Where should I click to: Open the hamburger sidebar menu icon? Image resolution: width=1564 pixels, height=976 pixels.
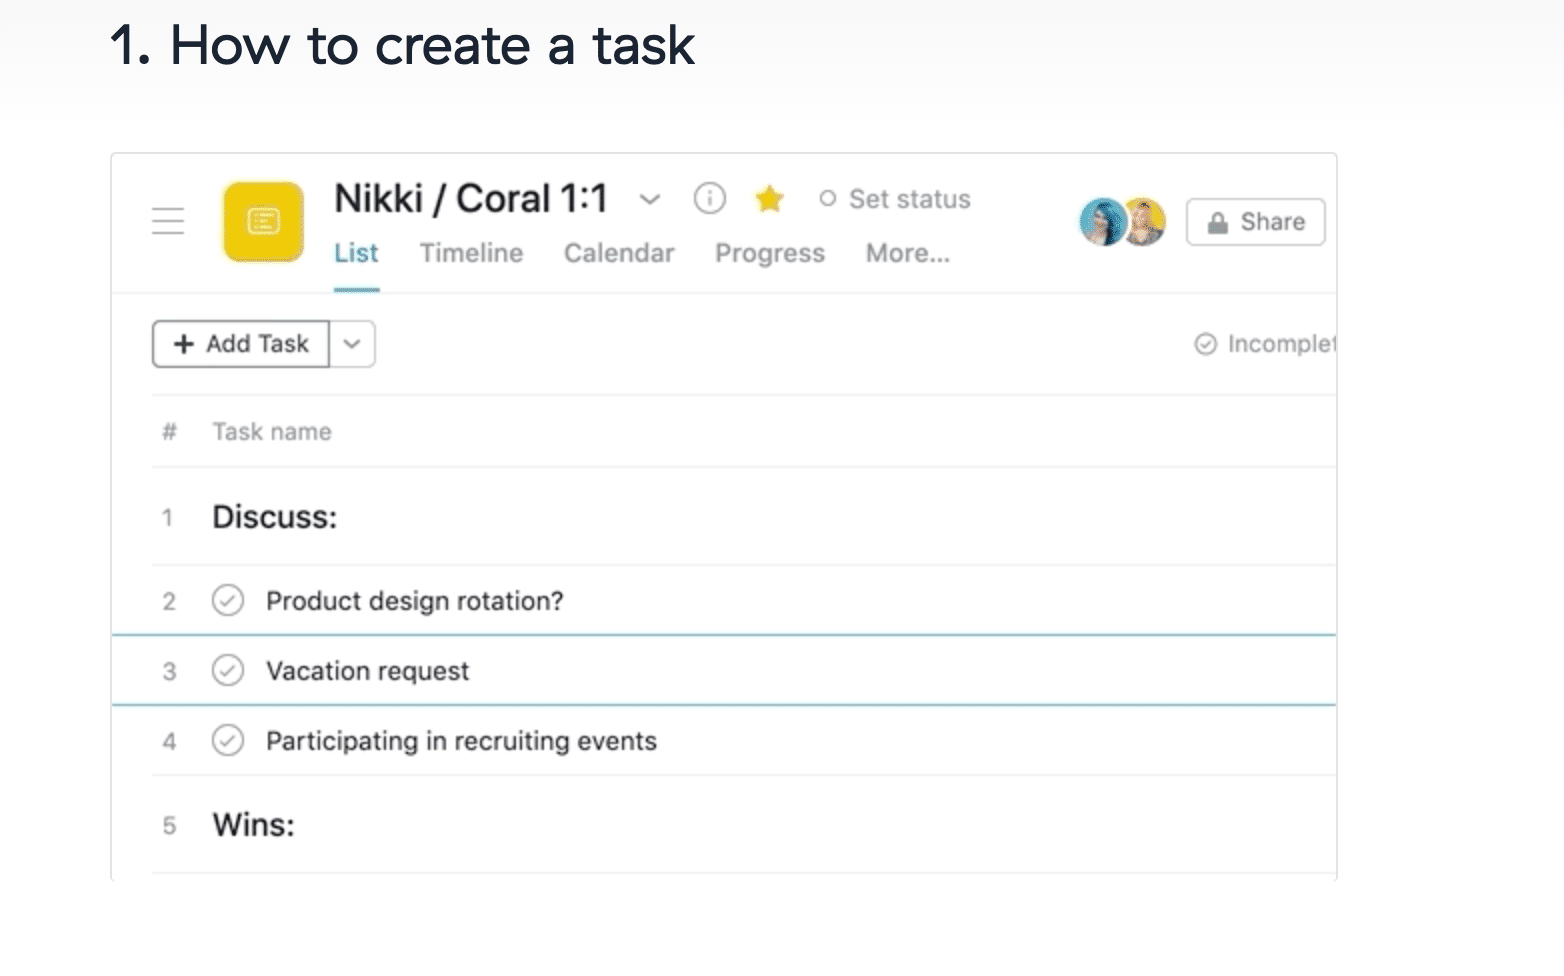tap(168, 221)
